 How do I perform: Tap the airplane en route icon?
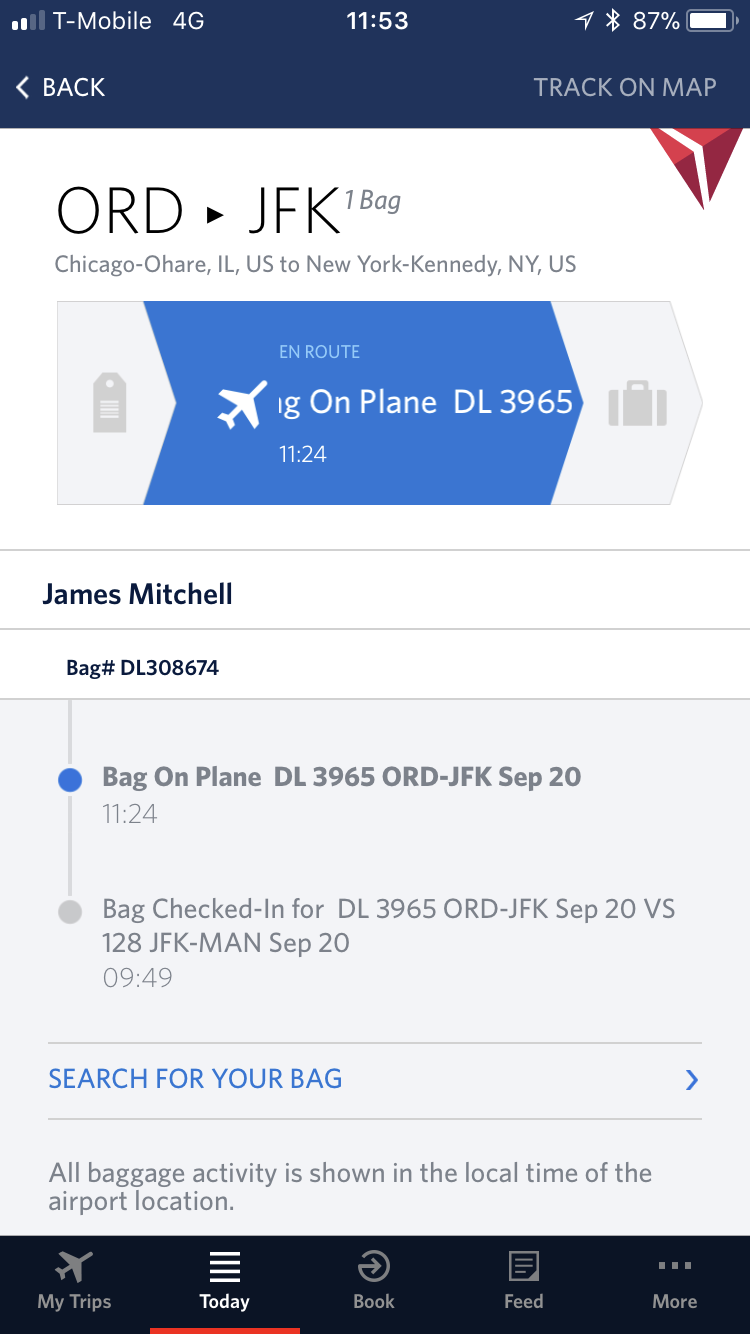coord(243,404)
